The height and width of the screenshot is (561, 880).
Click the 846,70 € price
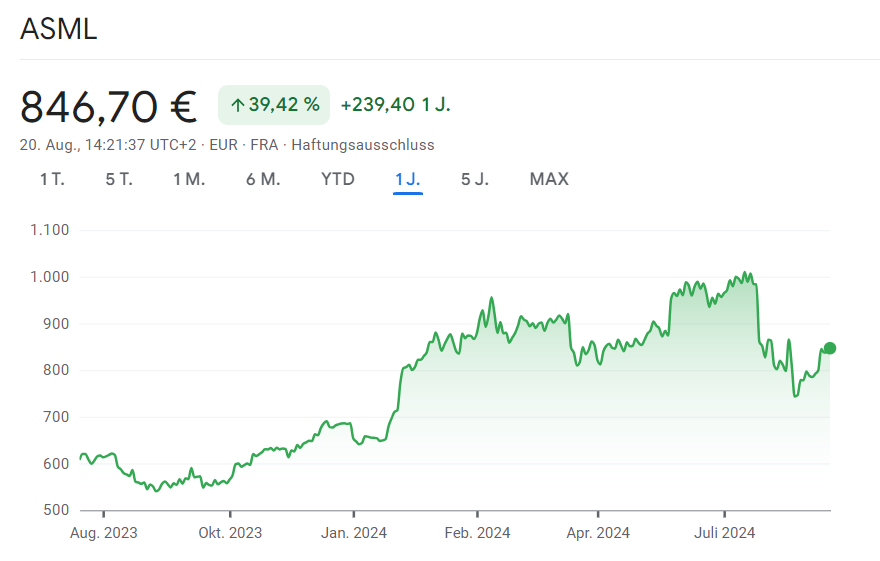[109, 107]
